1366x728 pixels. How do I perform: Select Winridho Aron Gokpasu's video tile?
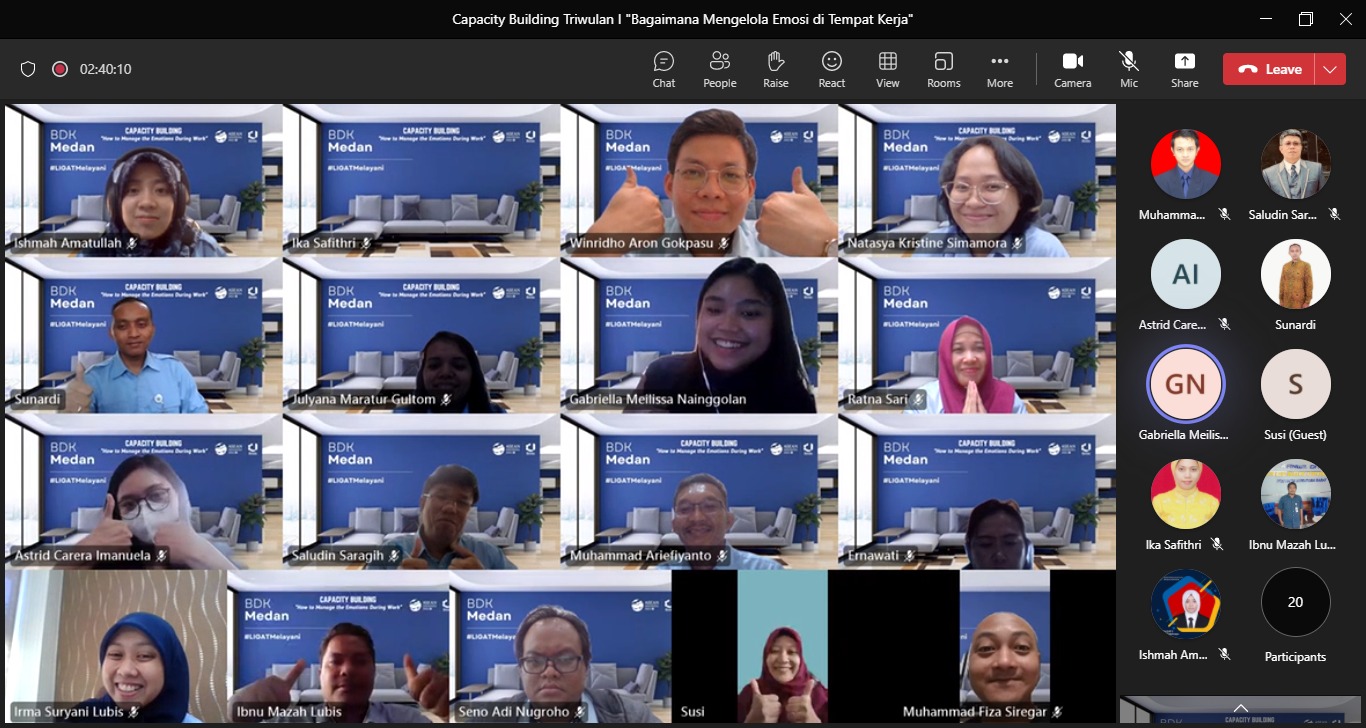click(x=699, y=180)
